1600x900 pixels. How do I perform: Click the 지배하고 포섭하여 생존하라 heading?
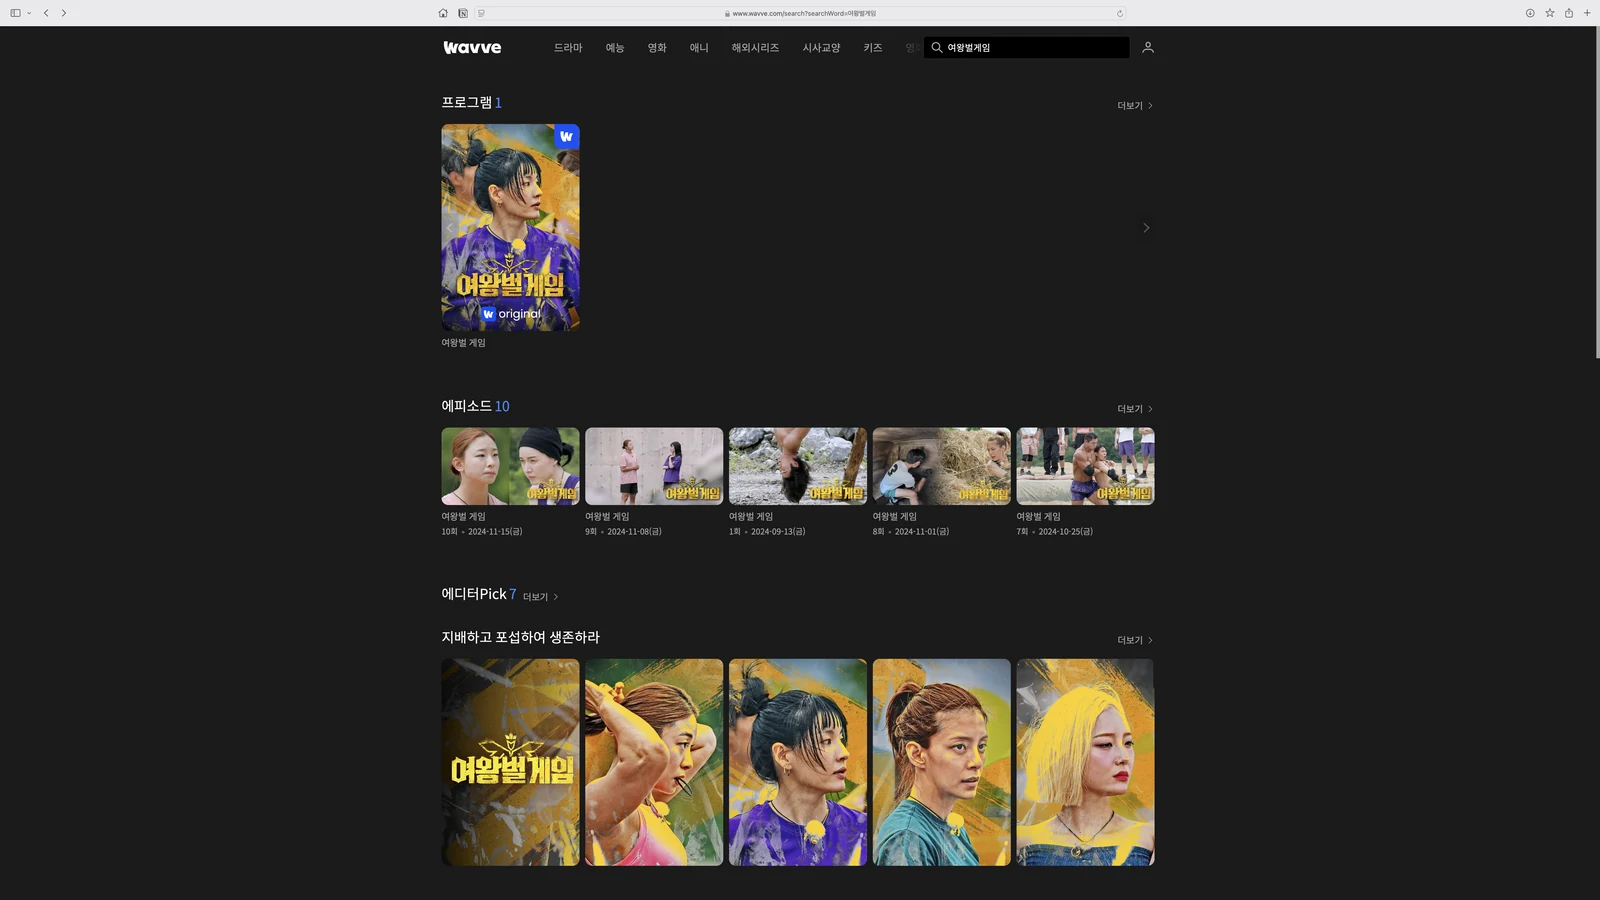tap(521, 637)
